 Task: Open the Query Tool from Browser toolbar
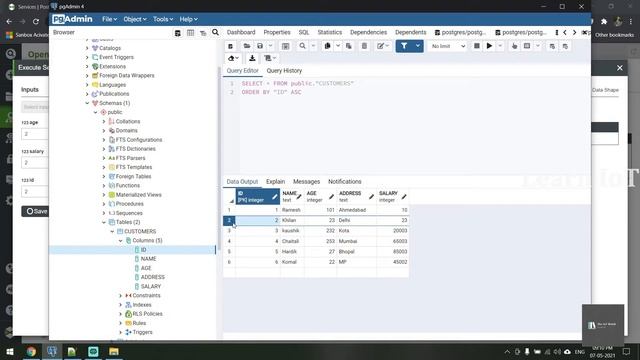[x=178, y=33]
